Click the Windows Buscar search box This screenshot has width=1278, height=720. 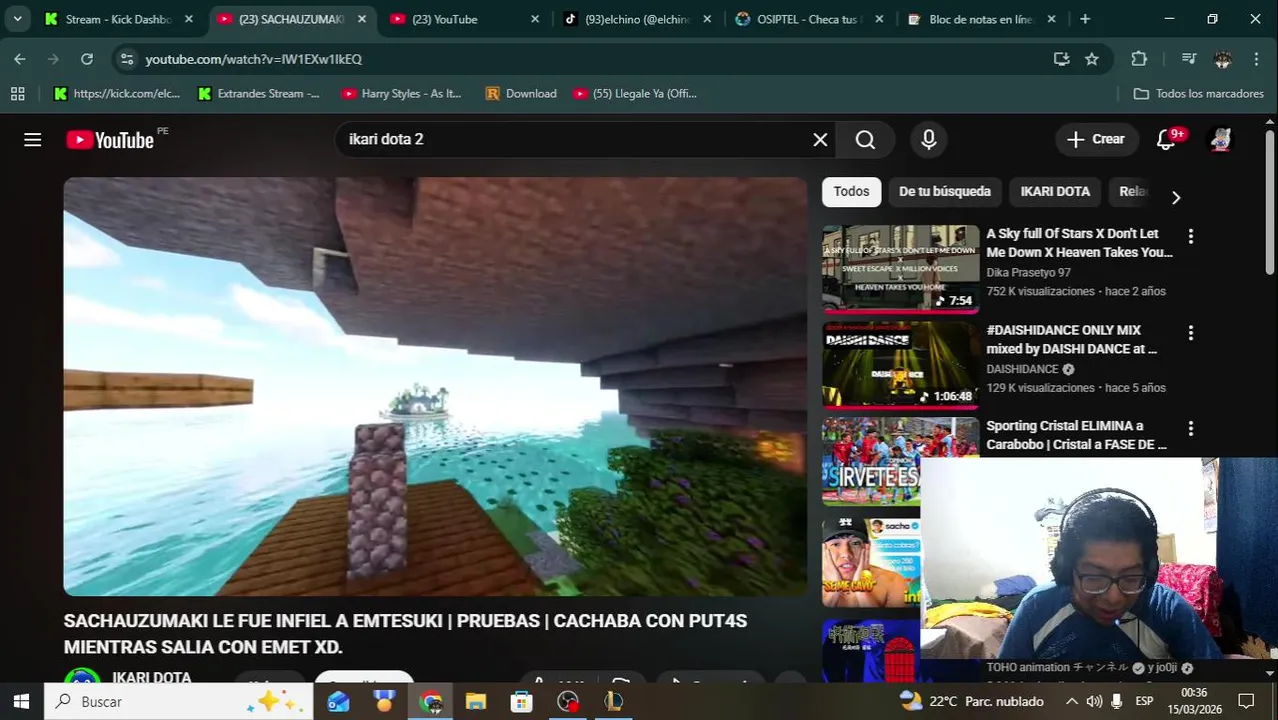[x=178, y=702]
